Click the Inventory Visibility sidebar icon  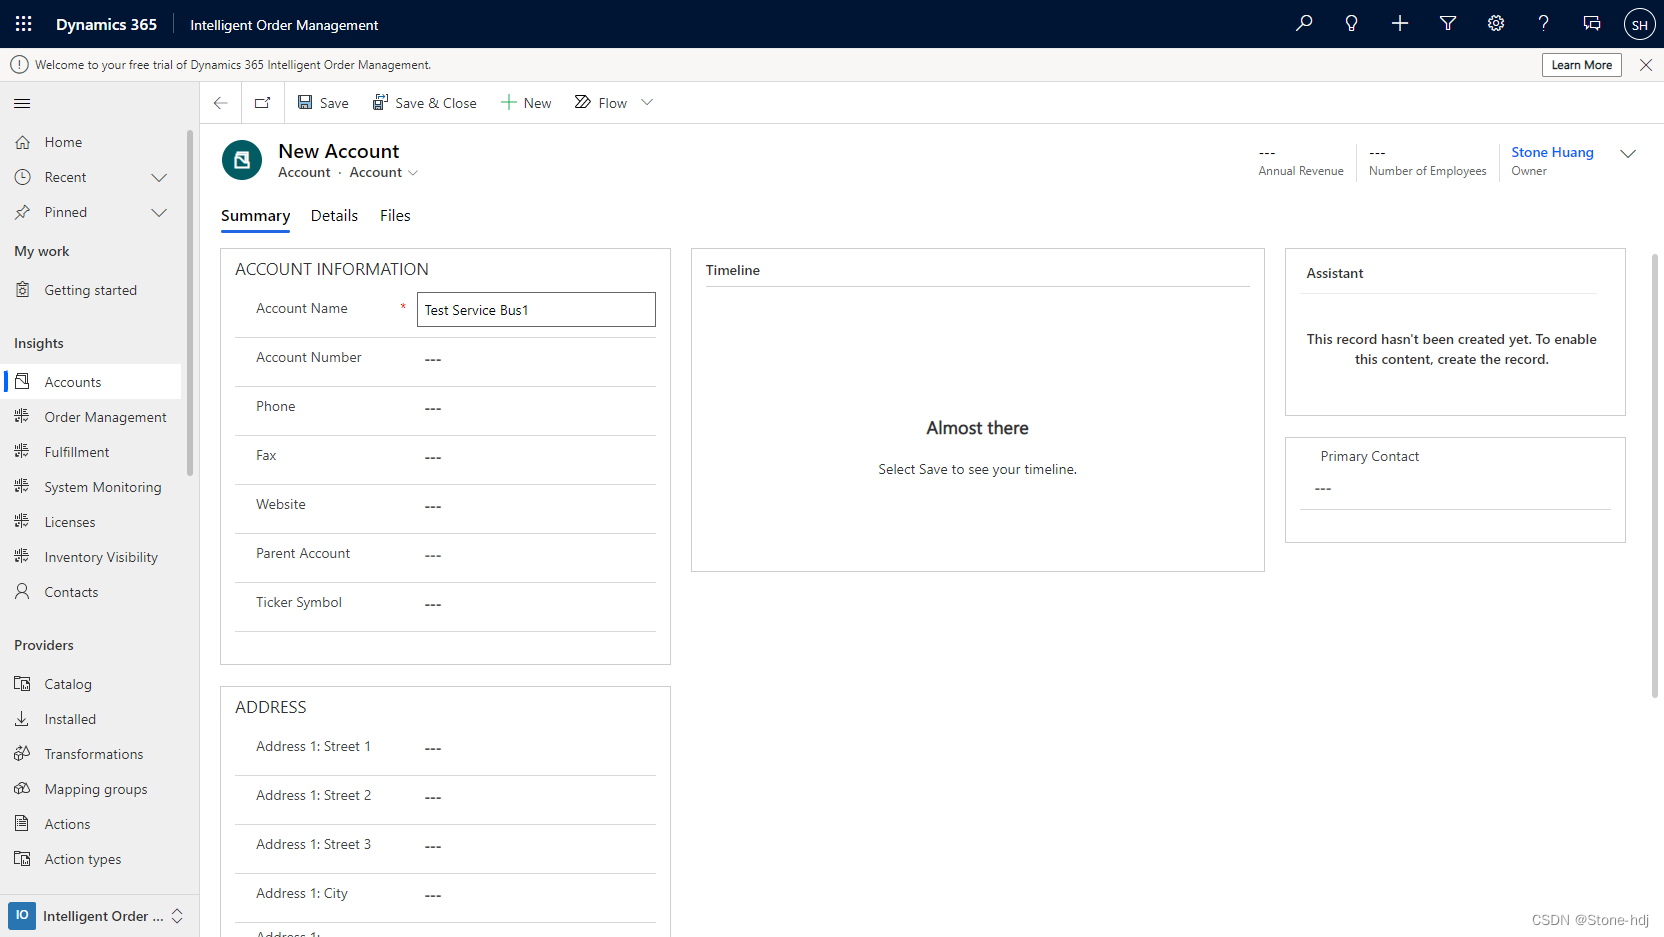point(22,557)
